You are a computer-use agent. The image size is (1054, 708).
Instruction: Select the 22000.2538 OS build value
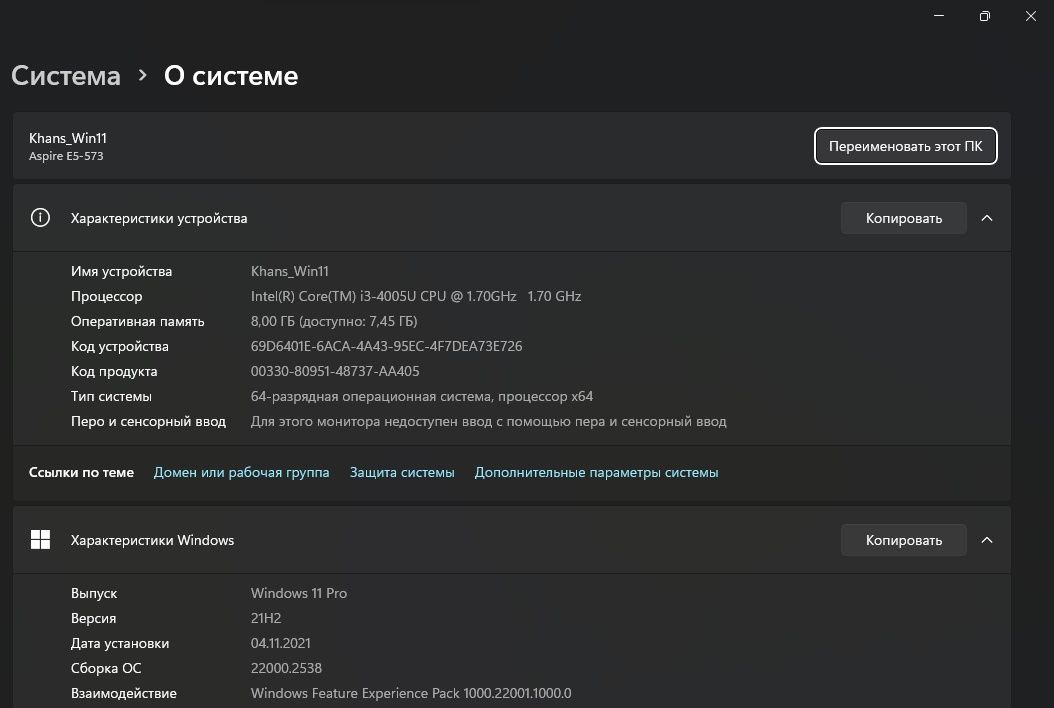tap(286, 668)
